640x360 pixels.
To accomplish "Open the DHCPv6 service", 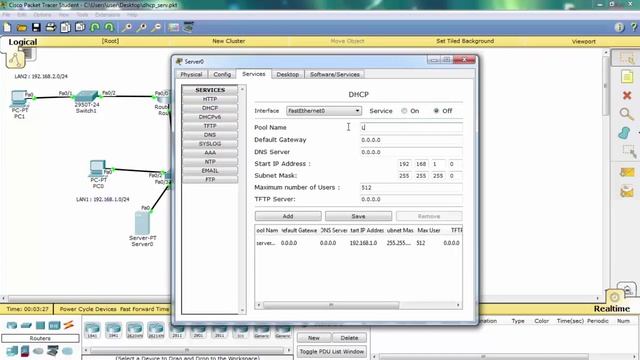I will pos(210,117).
